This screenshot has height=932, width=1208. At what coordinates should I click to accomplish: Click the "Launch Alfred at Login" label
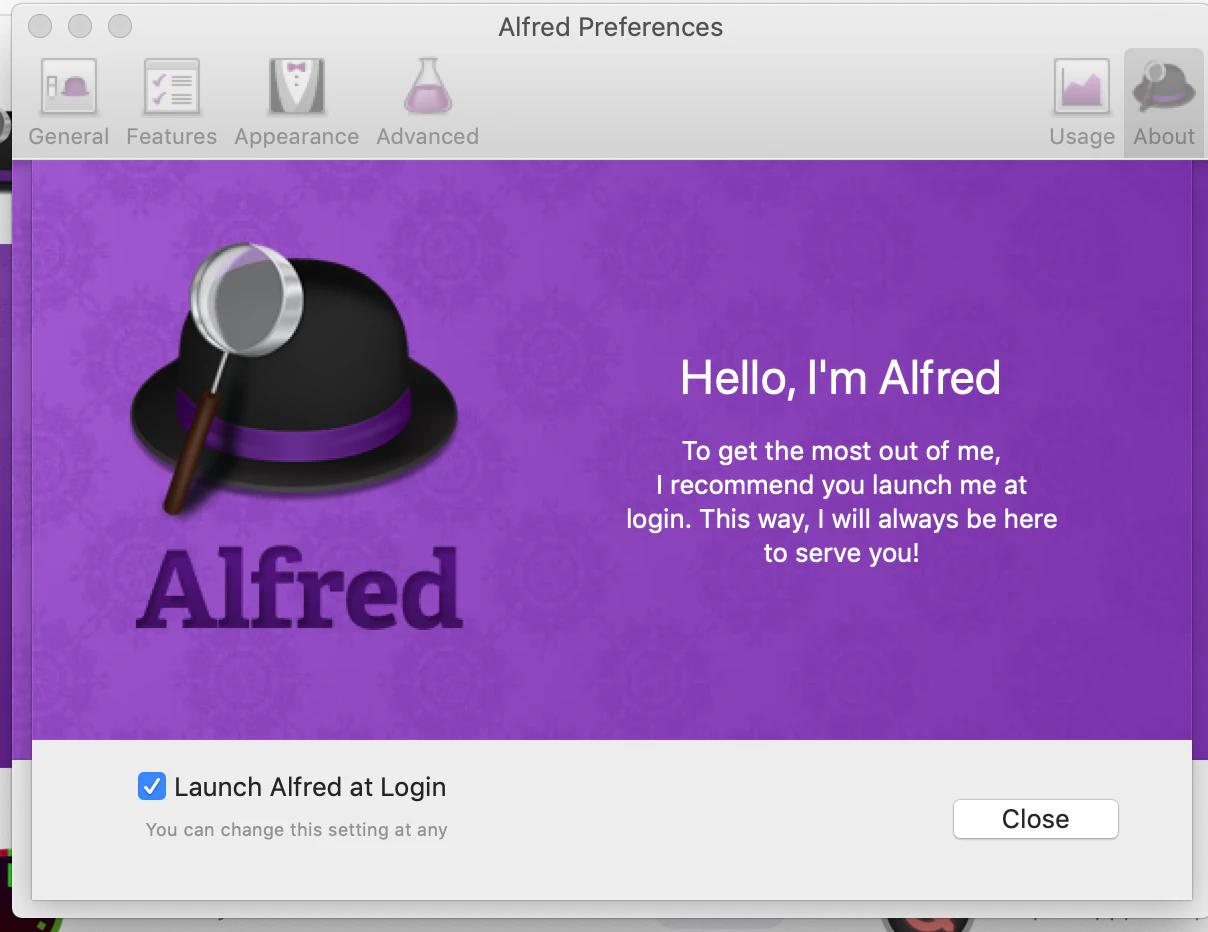(310, 787)
